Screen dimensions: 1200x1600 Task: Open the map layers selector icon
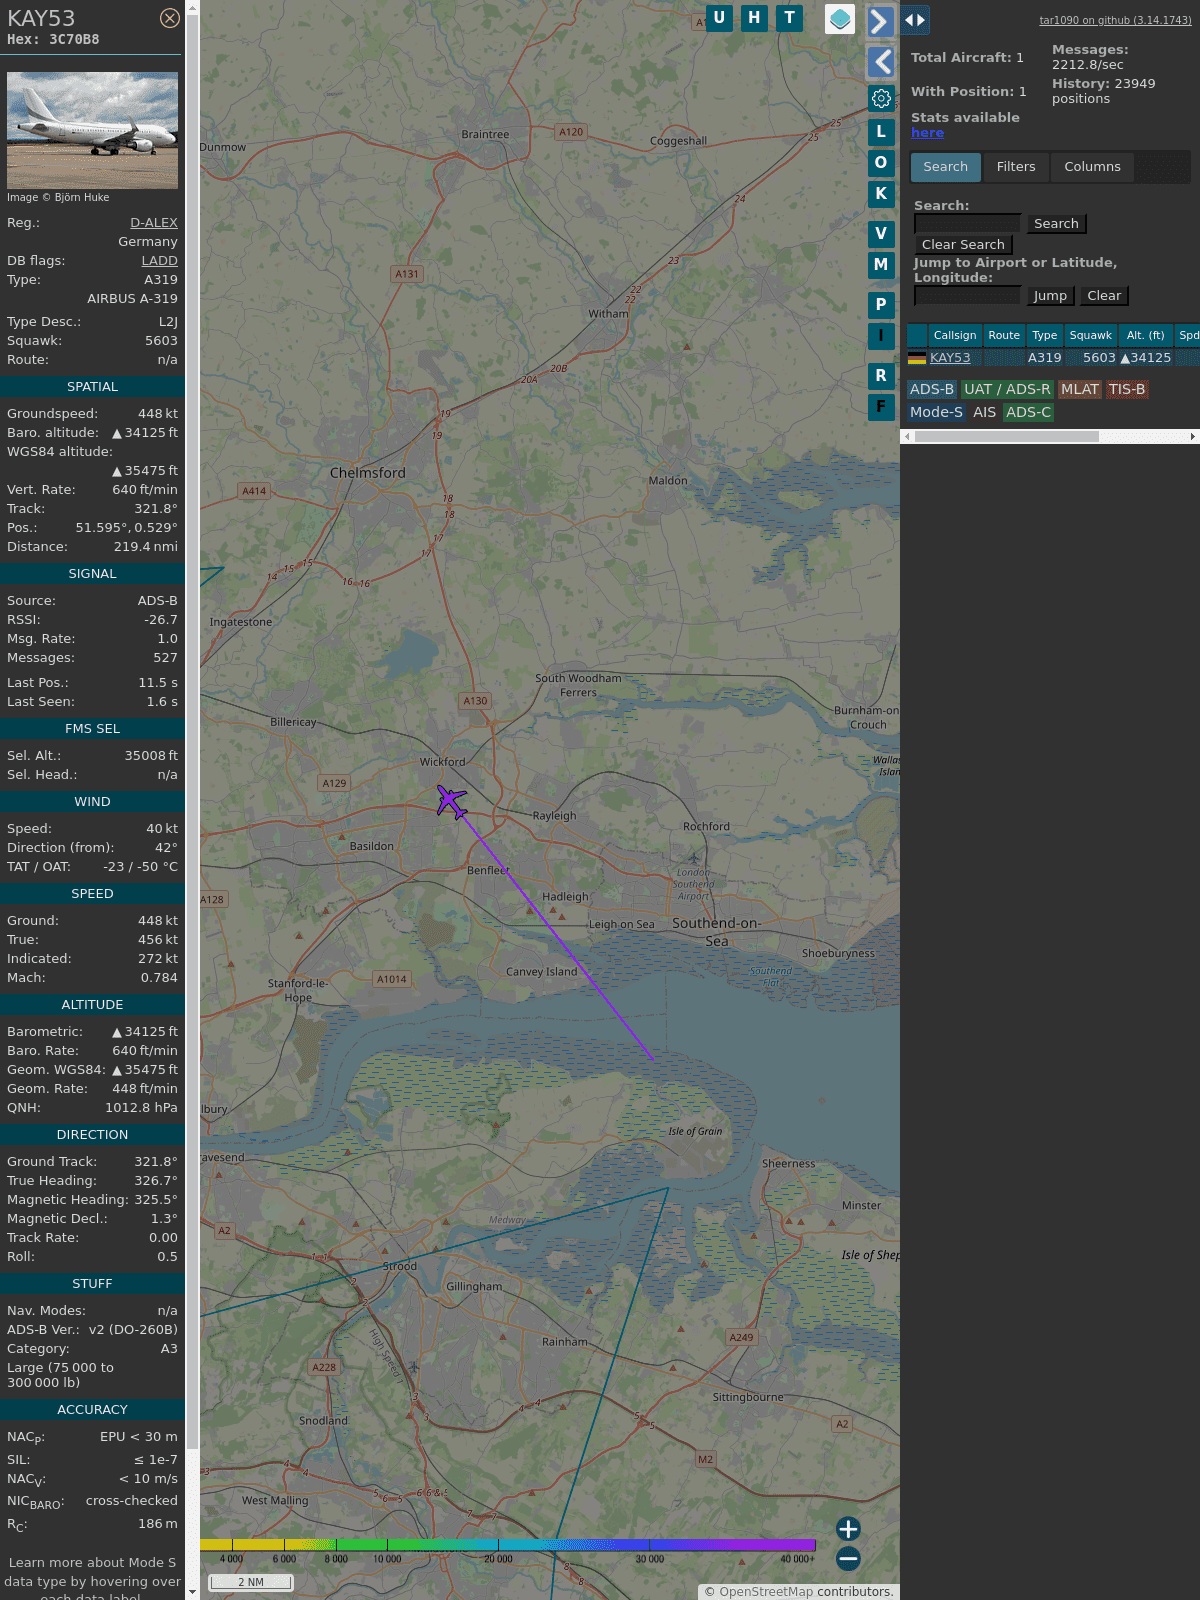pyautogui.click(x=840, y=19)
